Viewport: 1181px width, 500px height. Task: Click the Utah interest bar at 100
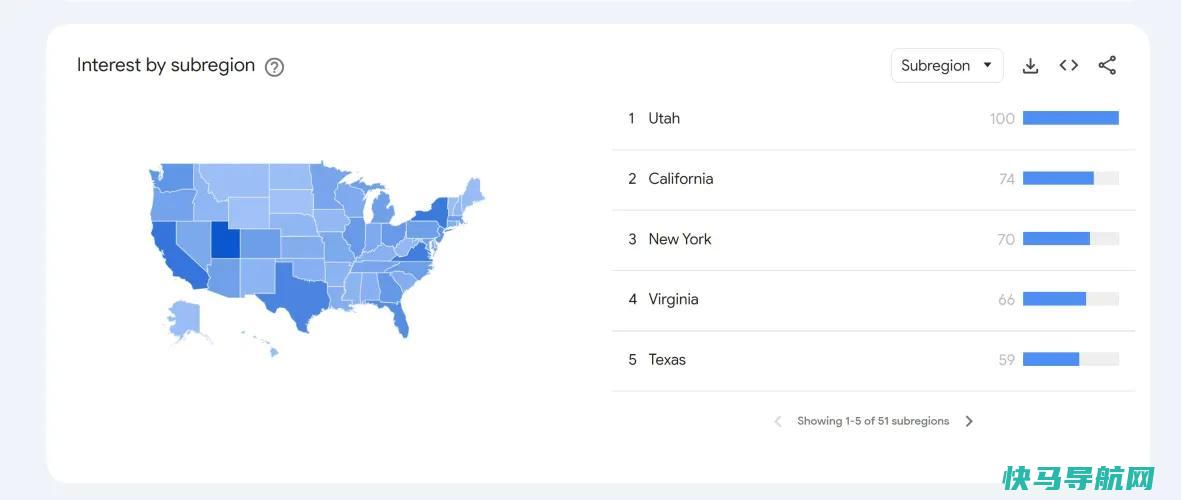1070,118
